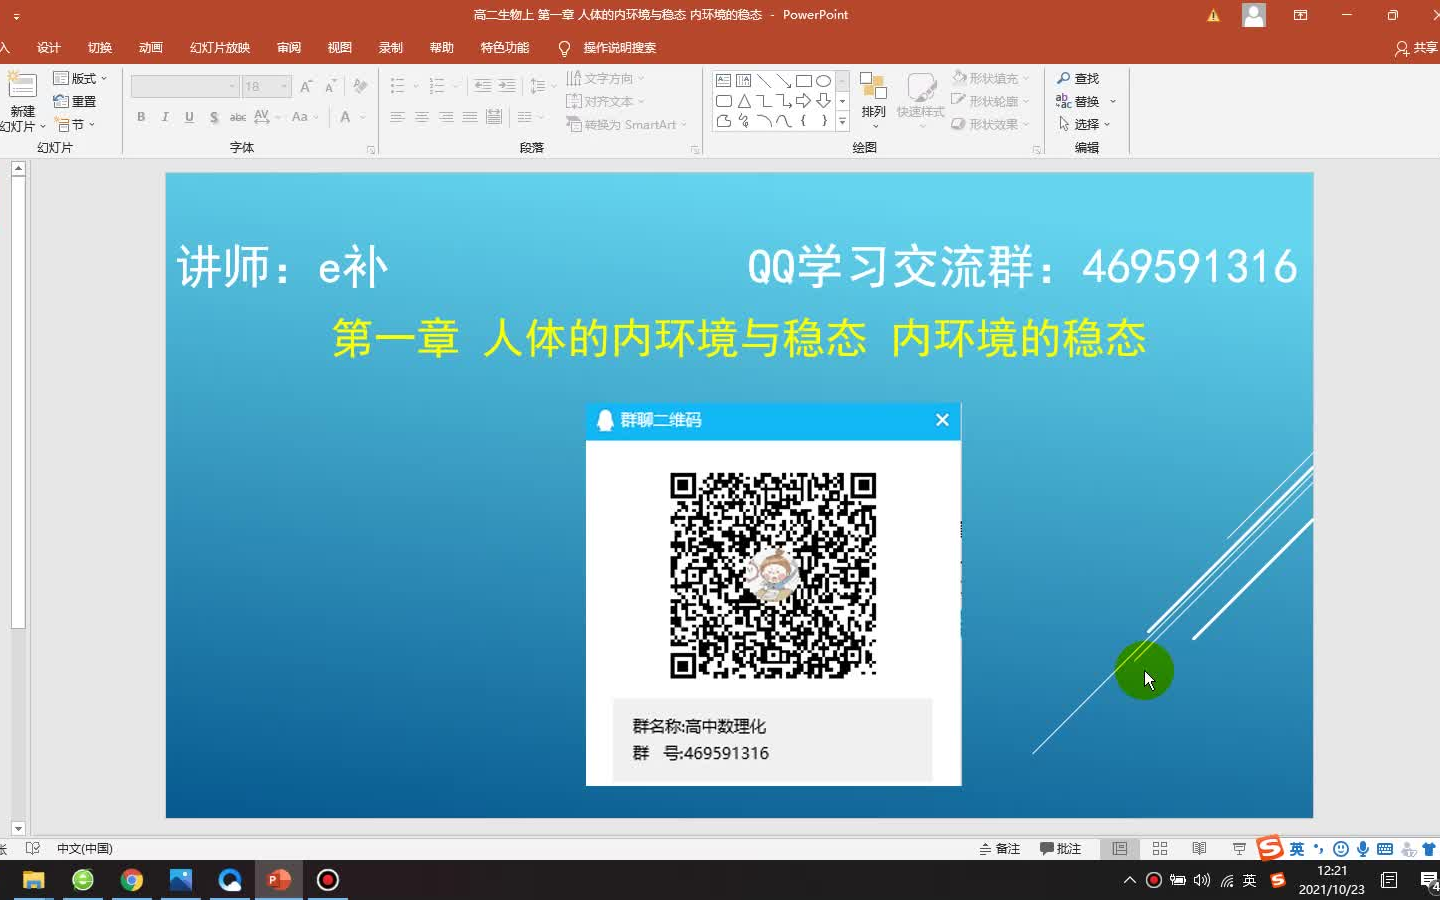This screenshot has height=900, width=1440.
Task: Open the Slide Show (幻灯片放映) tab
Action: (220, 48)
